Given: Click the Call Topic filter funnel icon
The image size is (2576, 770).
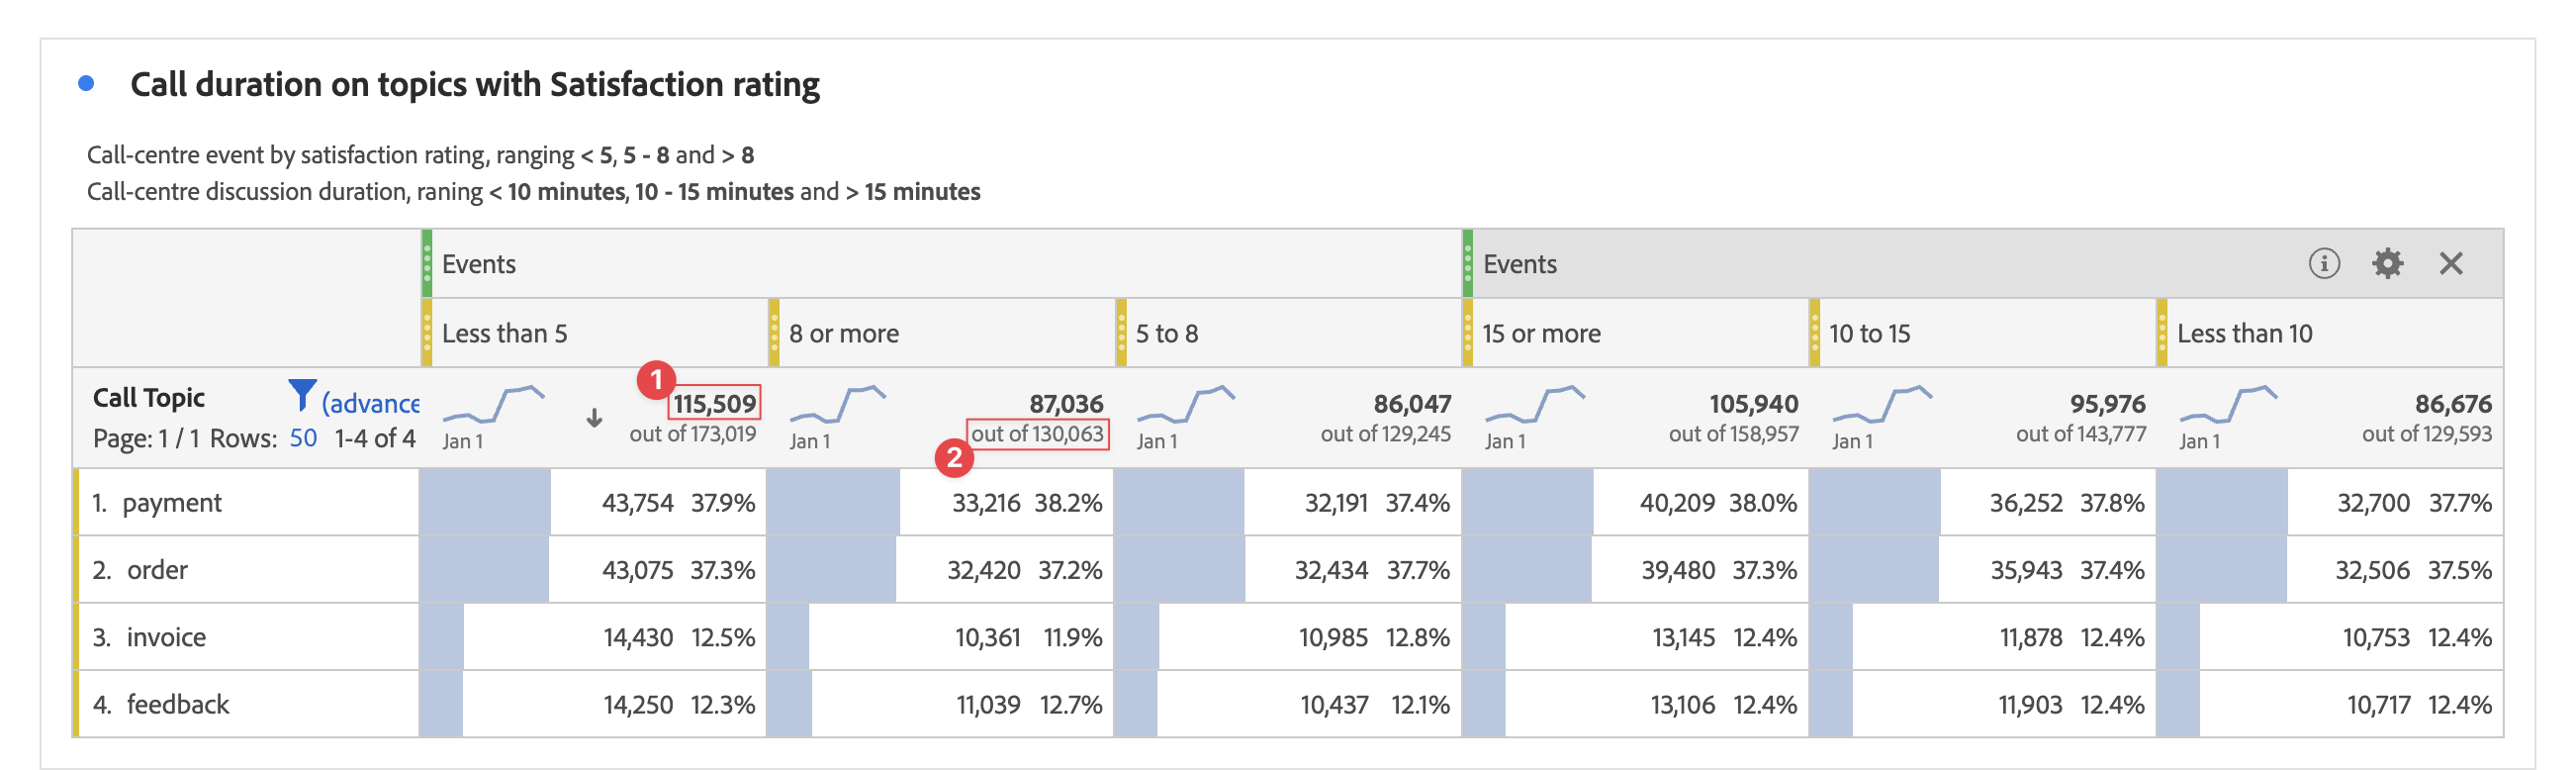Looking at the screenshot, I should pos(301,396).
